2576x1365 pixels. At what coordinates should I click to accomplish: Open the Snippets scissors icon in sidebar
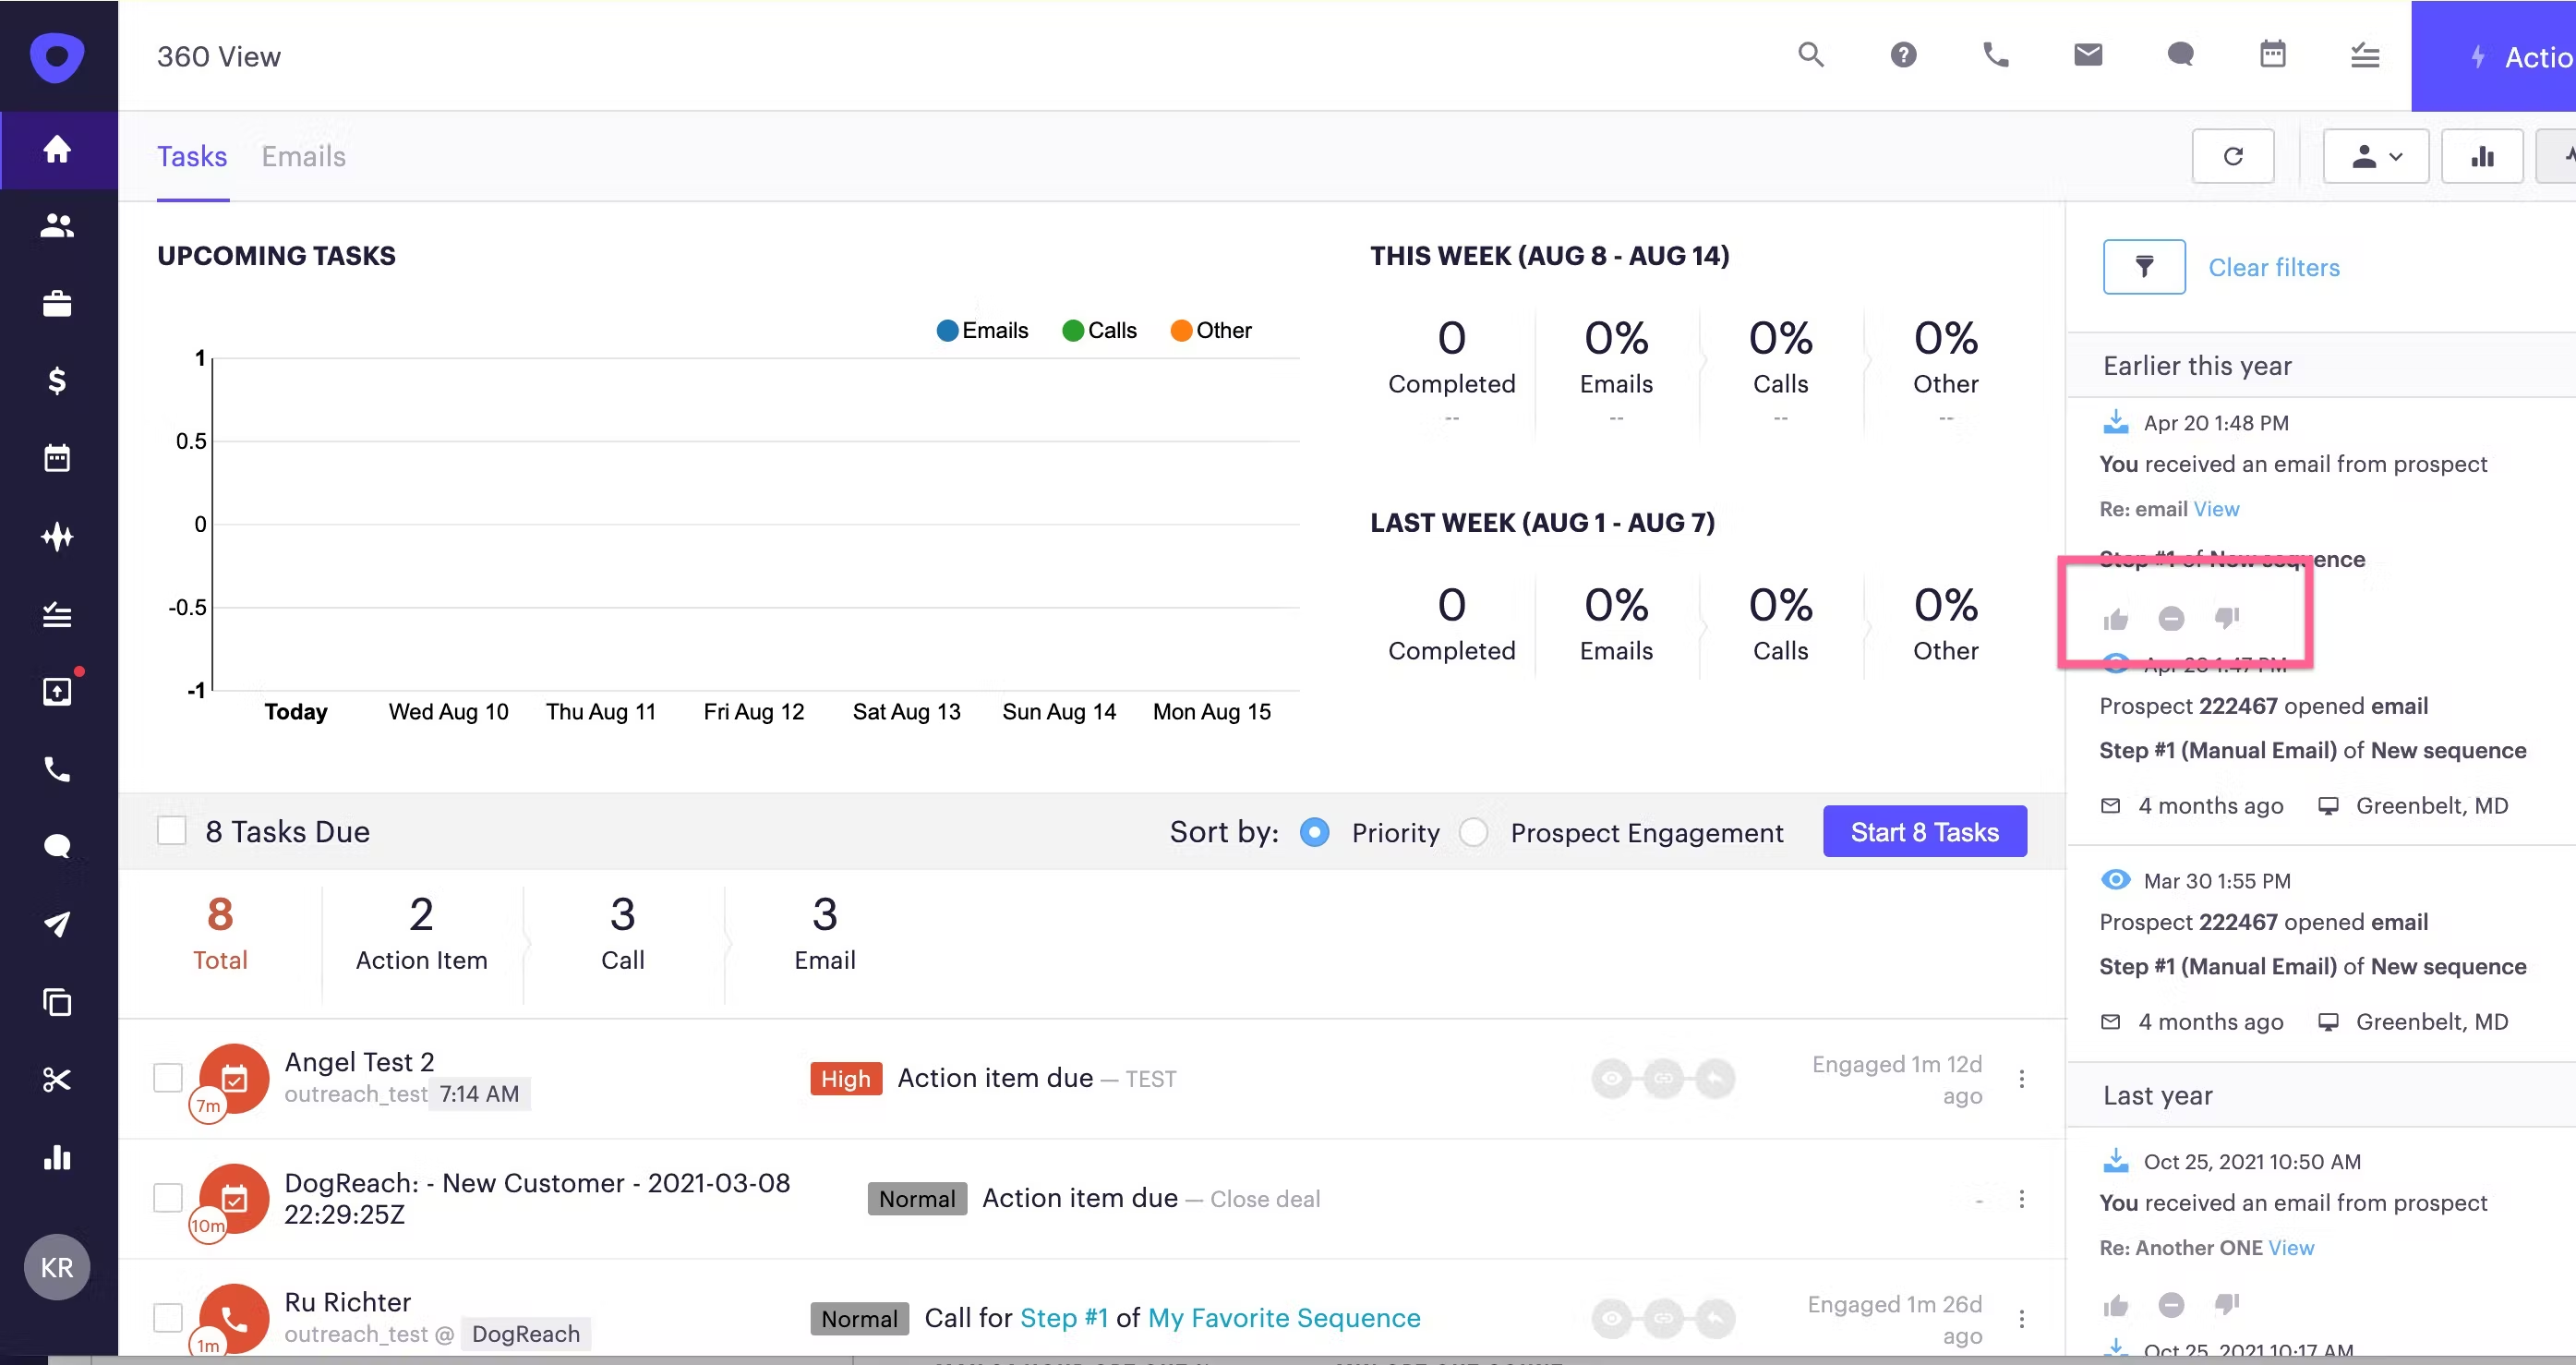pyautogui.click(x=57, y=1080)
